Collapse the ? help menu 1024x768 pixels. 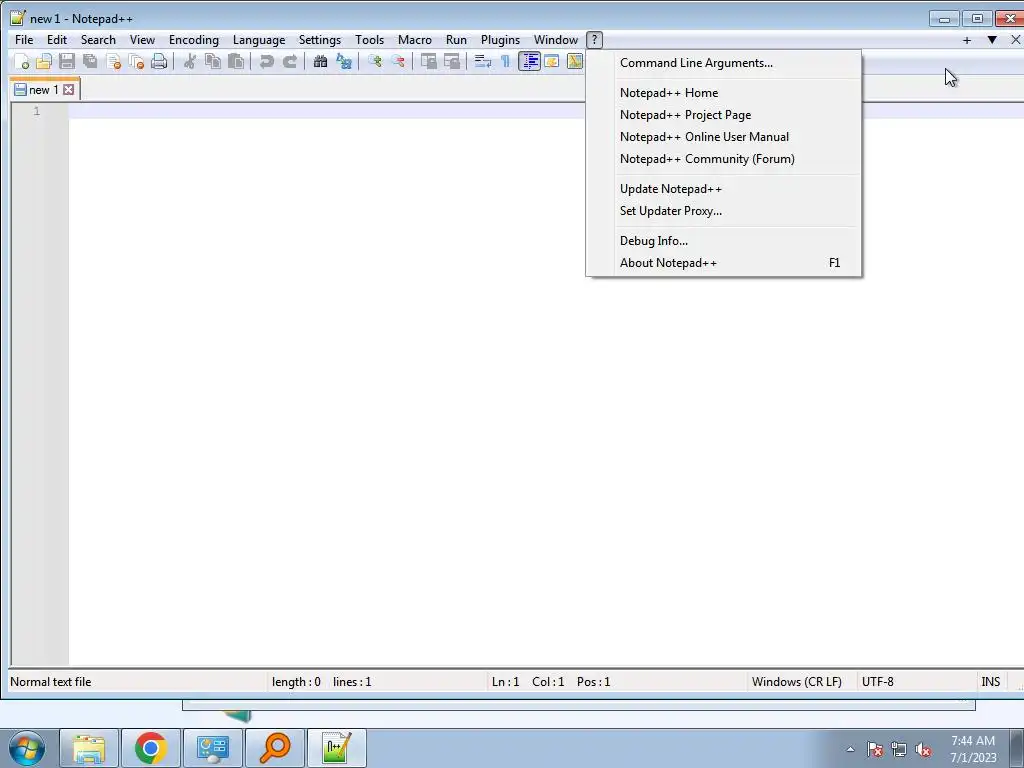coord(594,40)
